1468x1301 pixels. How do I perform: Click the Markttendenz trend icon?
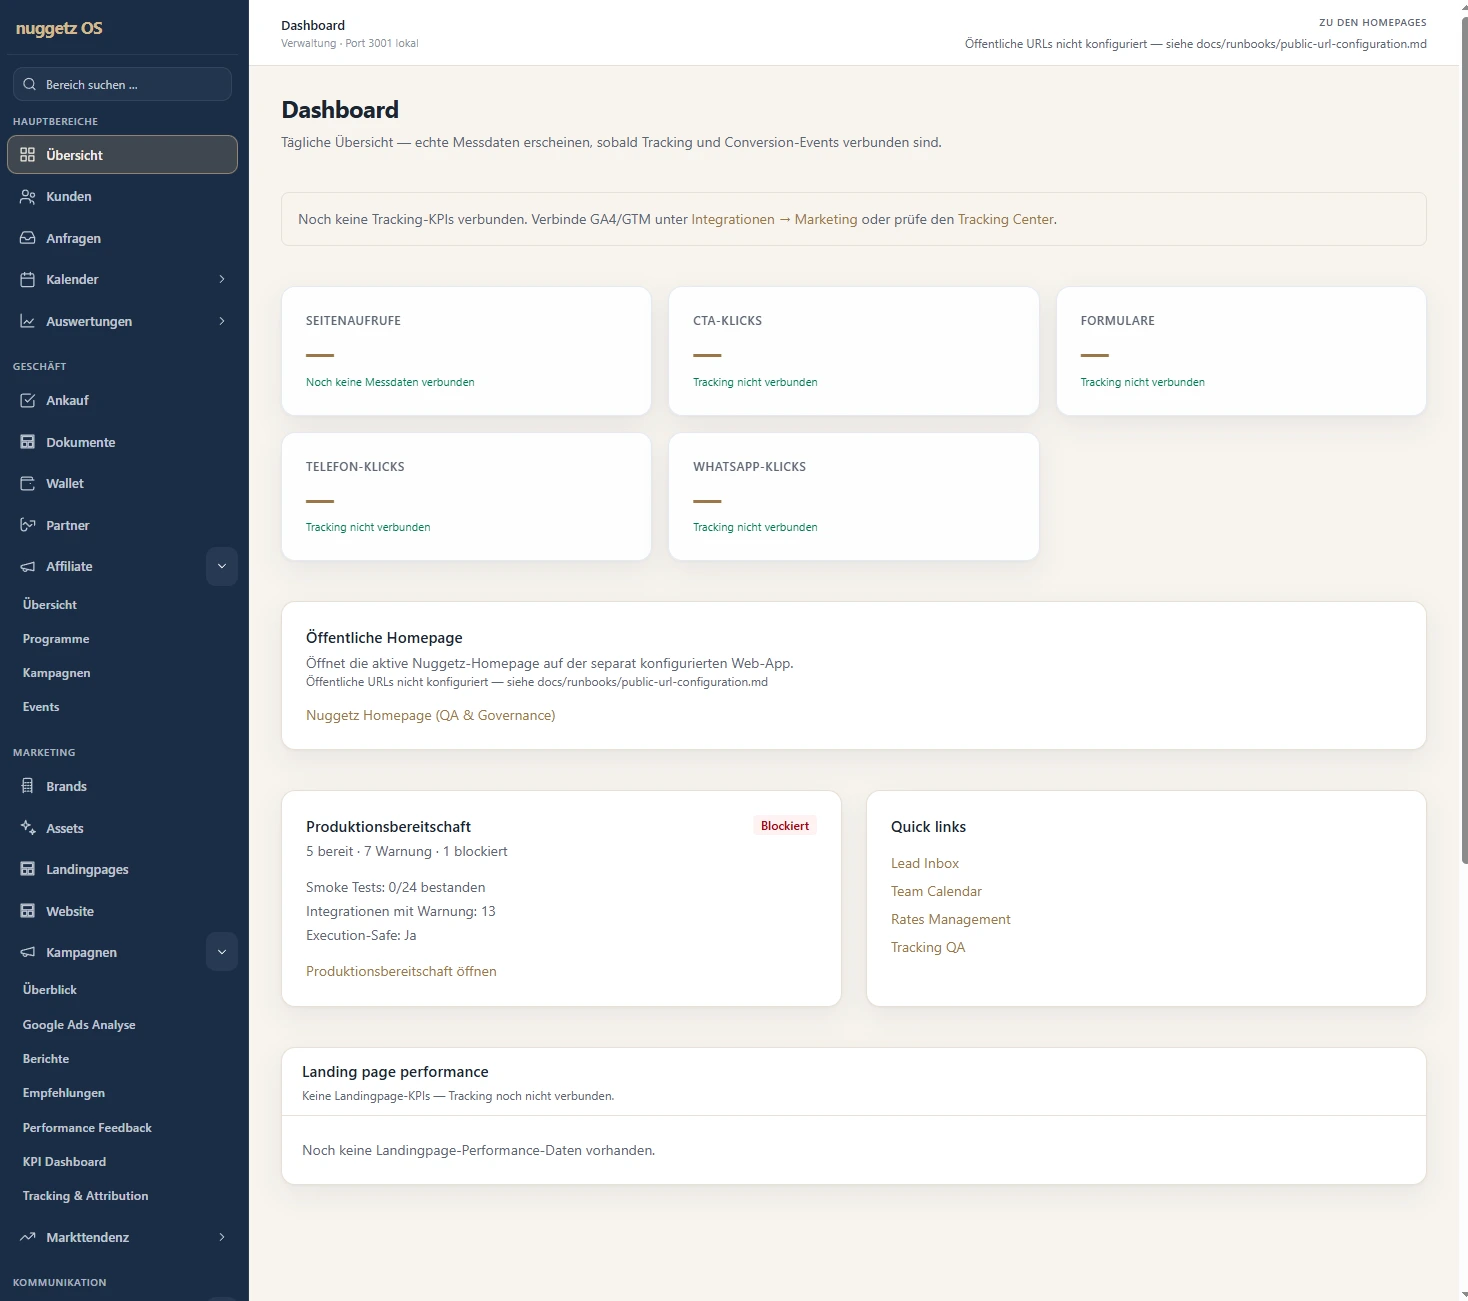coord(28,1237)
